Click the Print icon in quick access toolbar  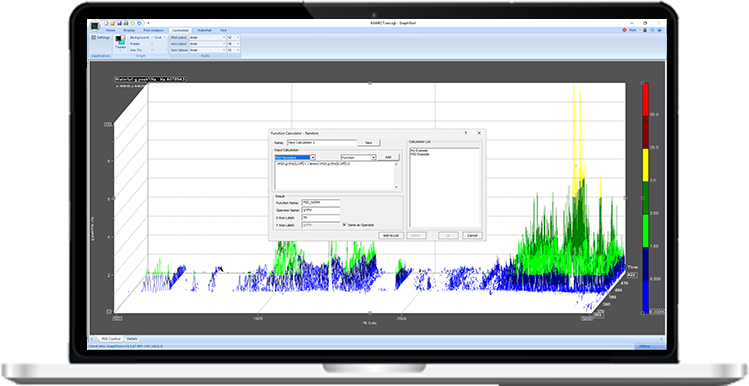point(126,23)
